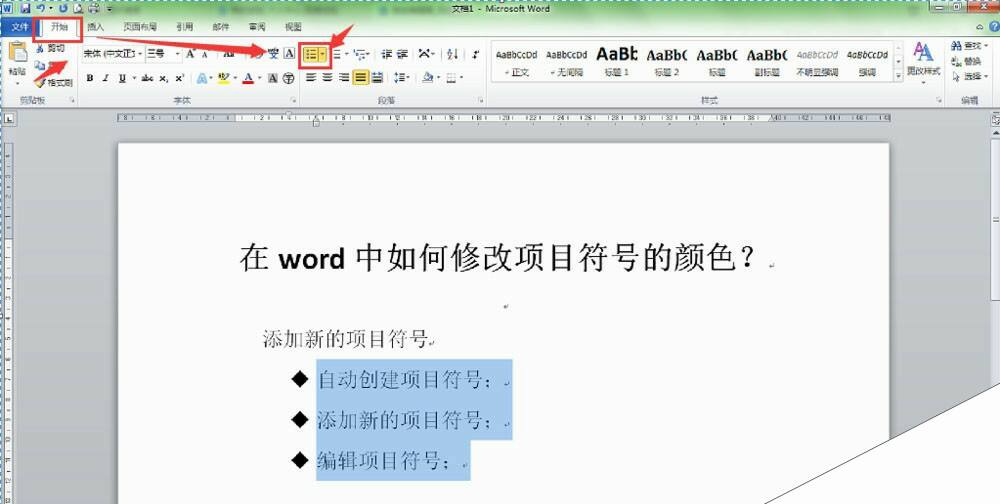Screen dimensions: 1000x504
Task: Open 更改样式 change styles menu
Action: pyautogui.click(x=923, y=62)
